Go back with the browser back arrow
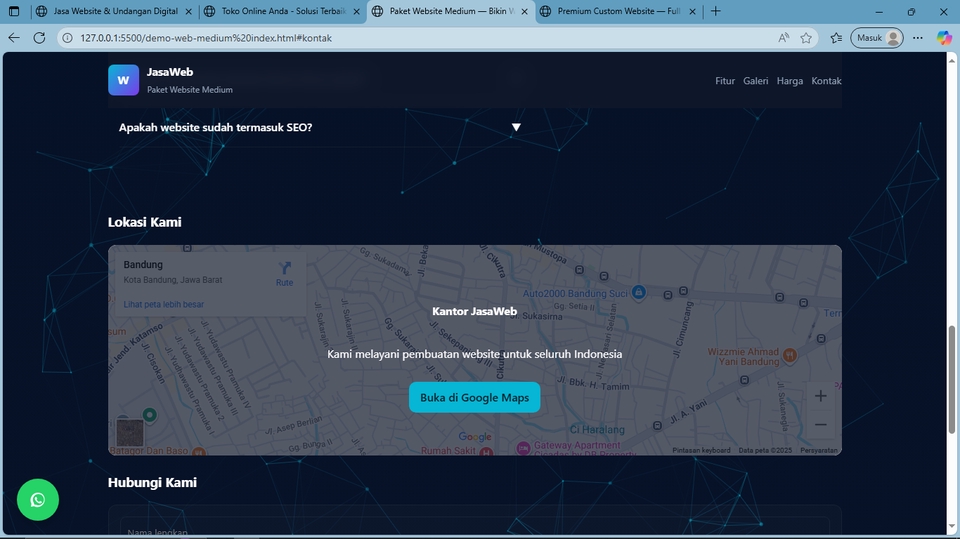 point(13,38)
